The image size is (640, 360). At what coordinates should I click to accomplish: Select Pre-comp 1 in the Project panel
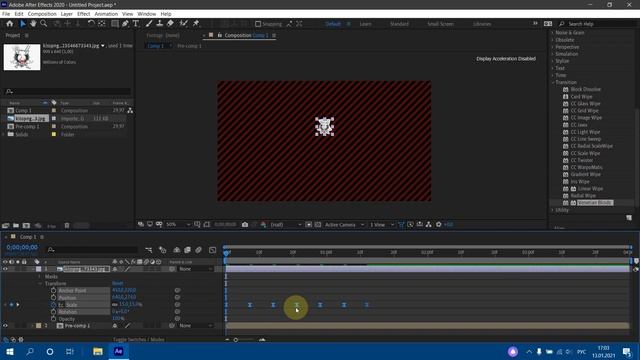pos(27,127)
